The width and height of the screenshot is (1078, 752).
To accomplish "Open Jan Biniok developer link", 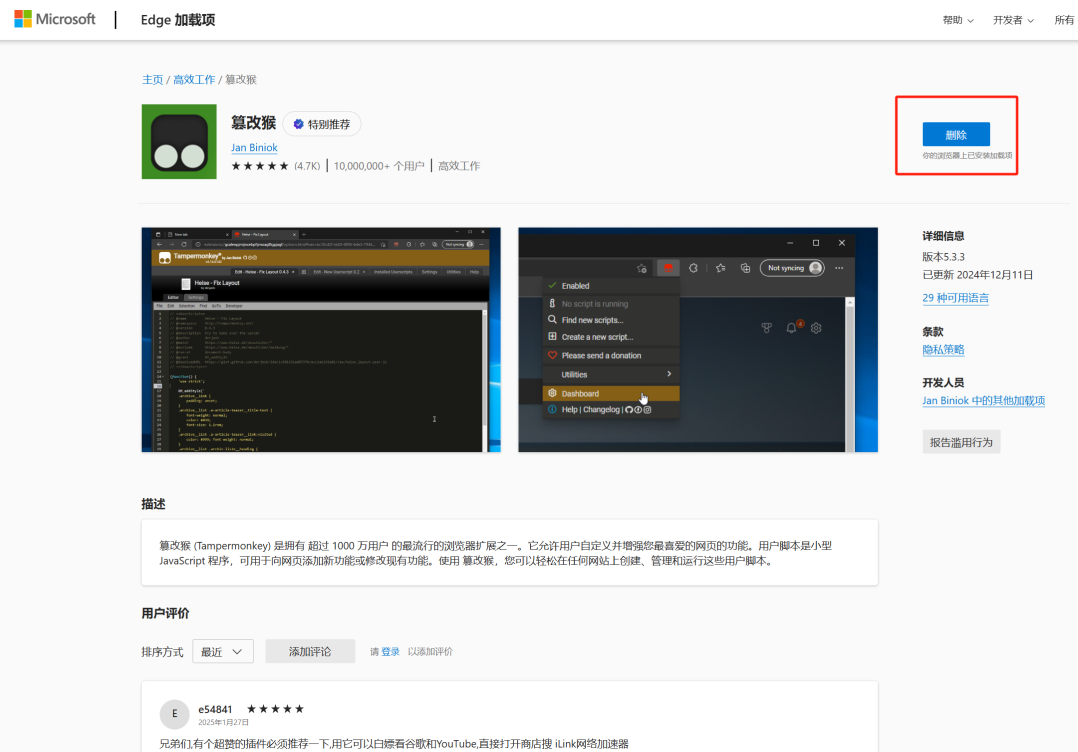I will click(254, 147).
